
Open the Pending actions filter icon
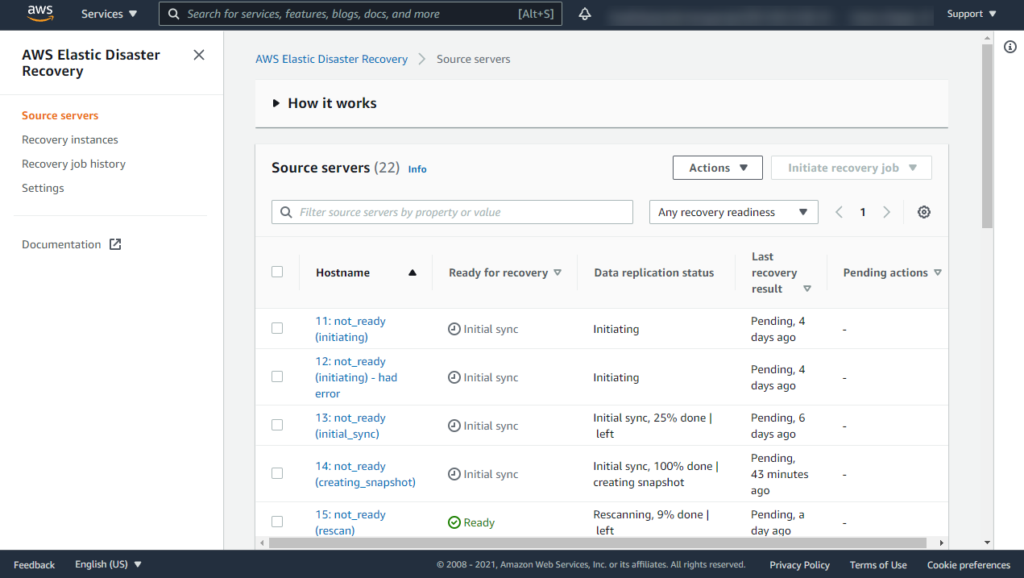[938, 272]
